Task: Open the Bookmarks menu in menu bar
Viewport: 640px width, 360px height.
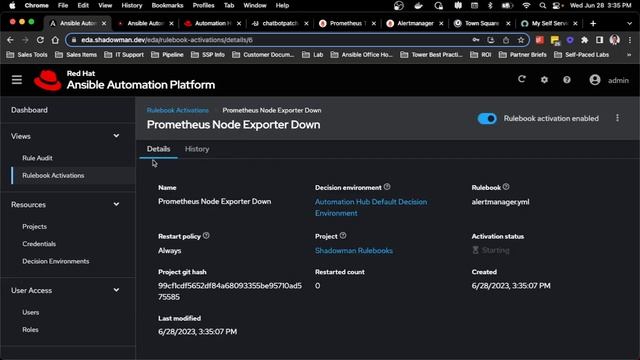Action: [167, 5]
